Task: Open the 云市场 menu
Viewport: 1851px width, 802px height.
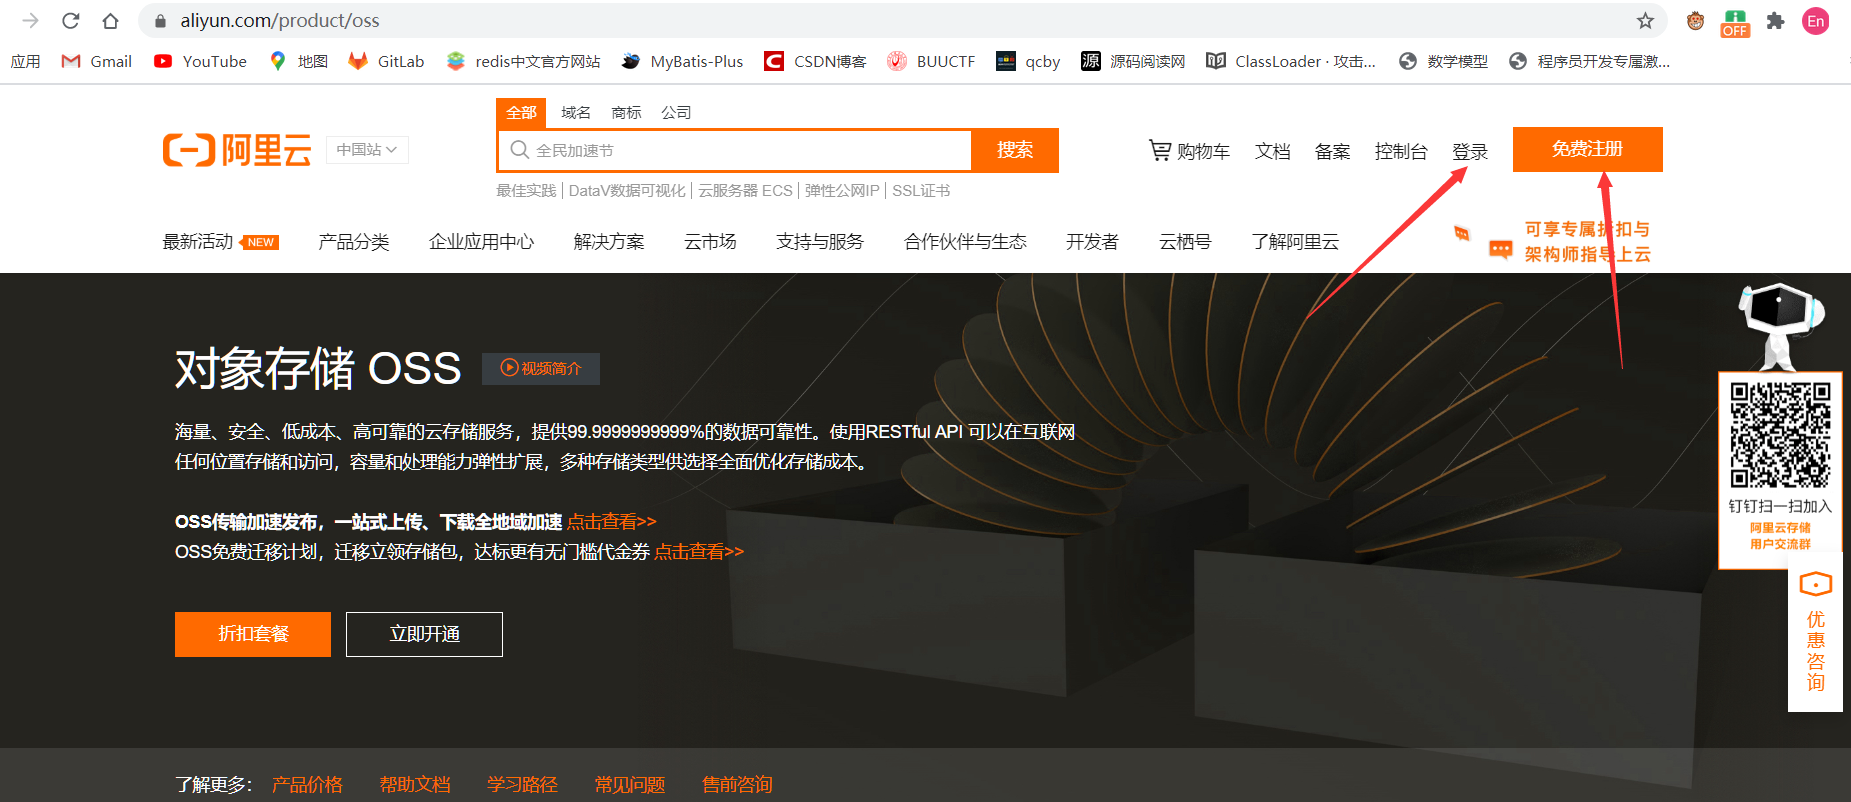Action: pyautogui.click(x=710, y=242)
